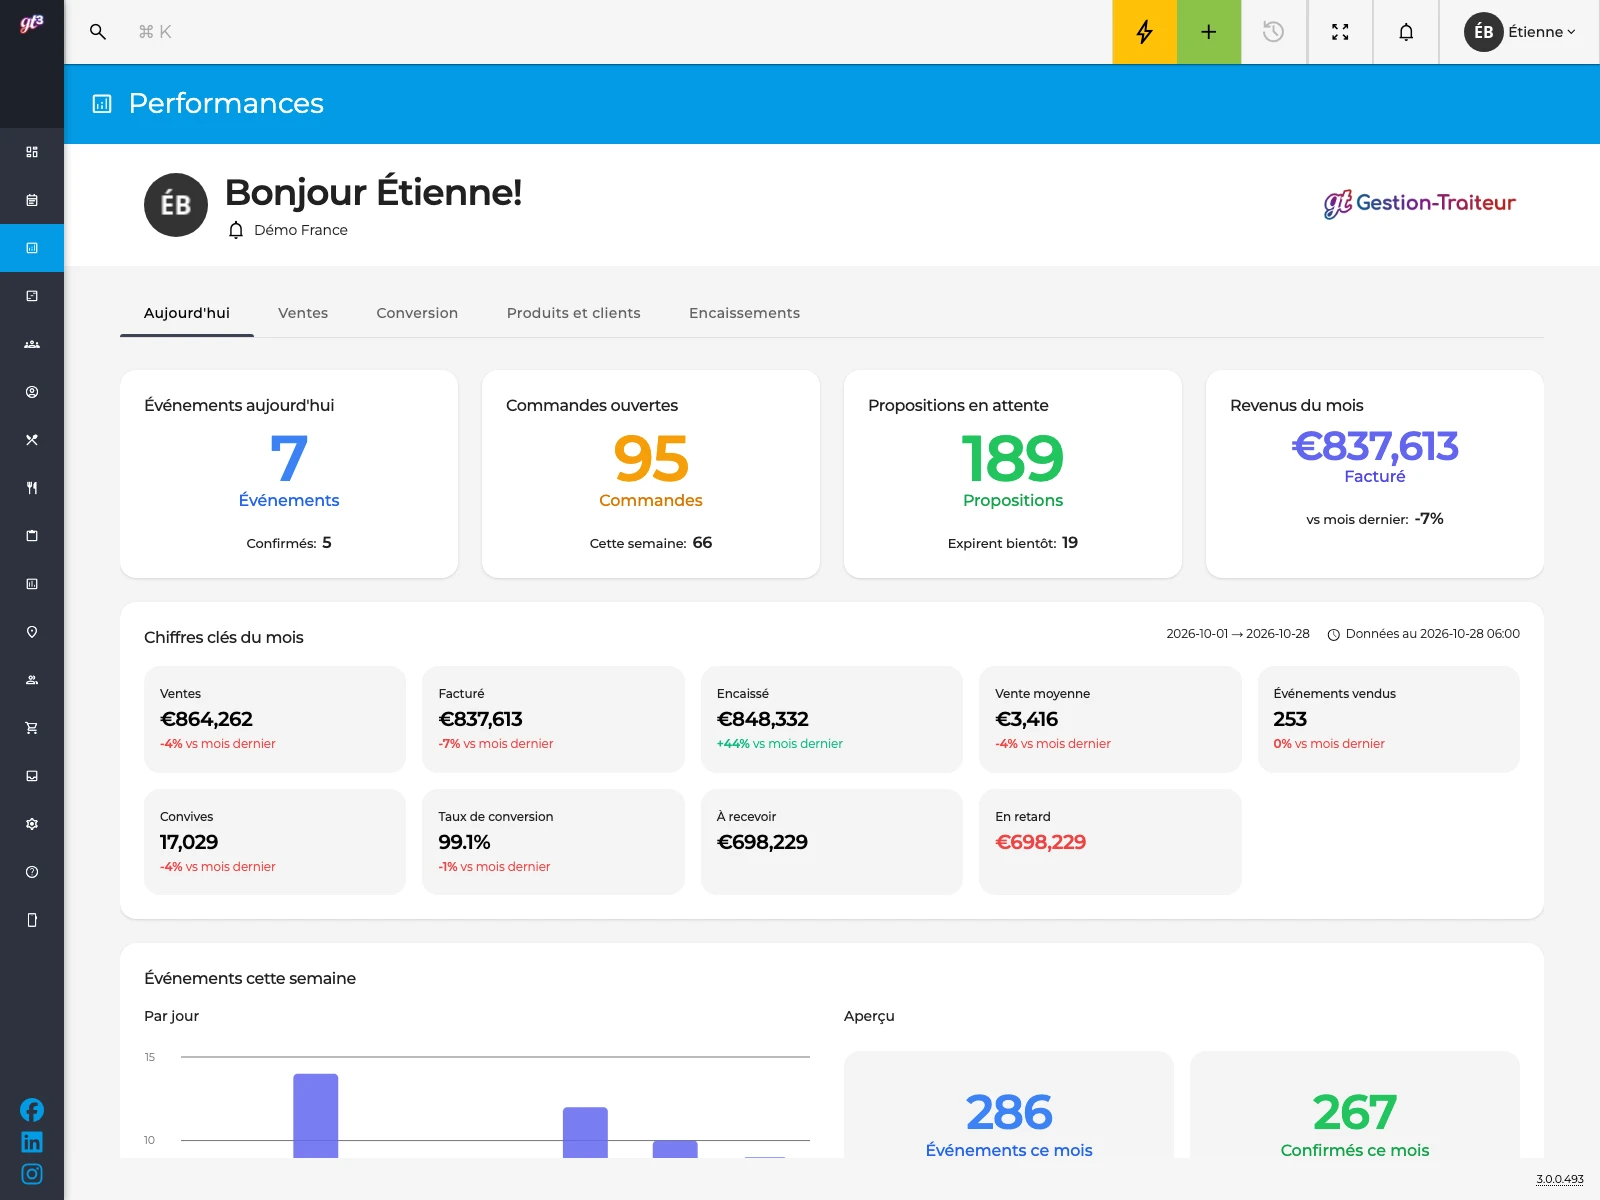Open the help question mark icon

(32, 872)
